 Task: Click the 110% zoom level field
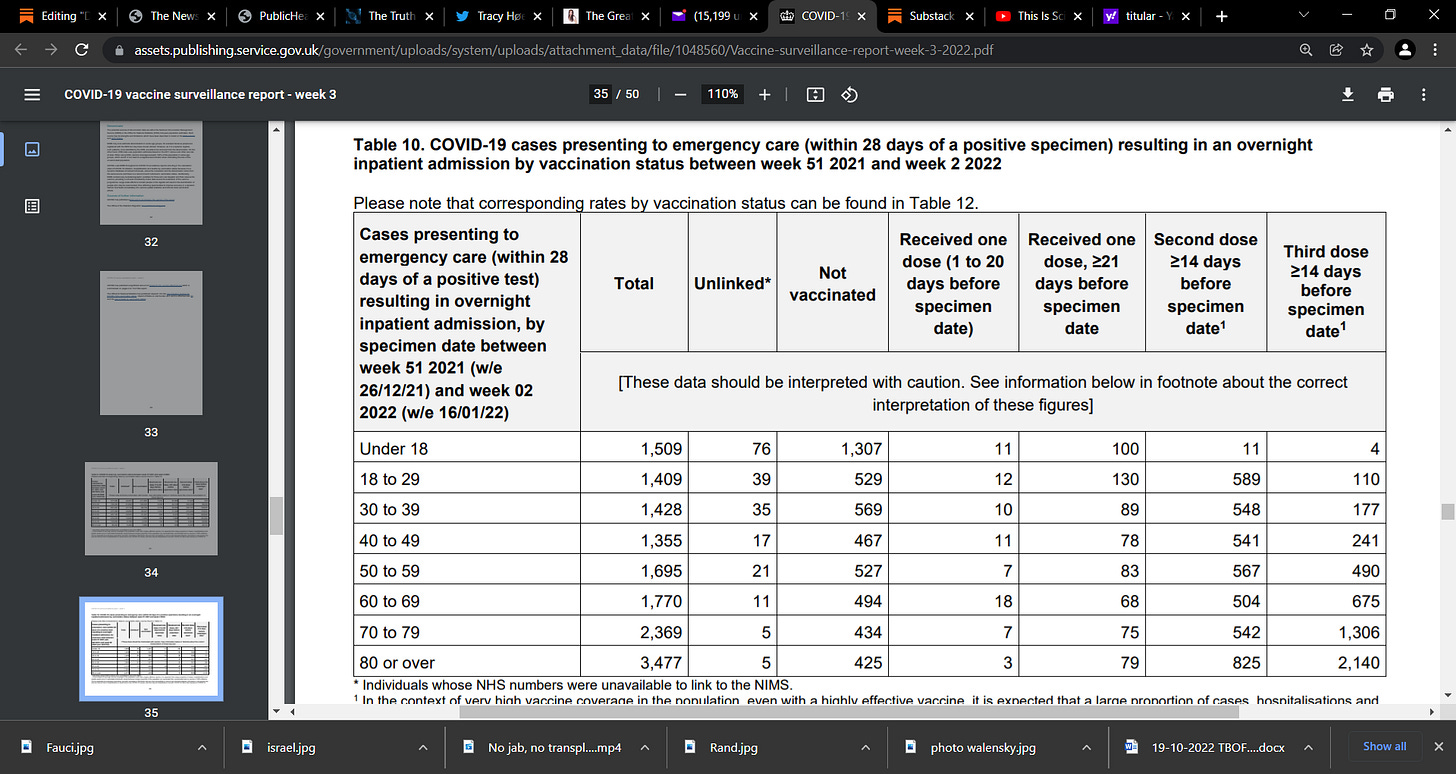pyautogui.click(x=722, y=94)
